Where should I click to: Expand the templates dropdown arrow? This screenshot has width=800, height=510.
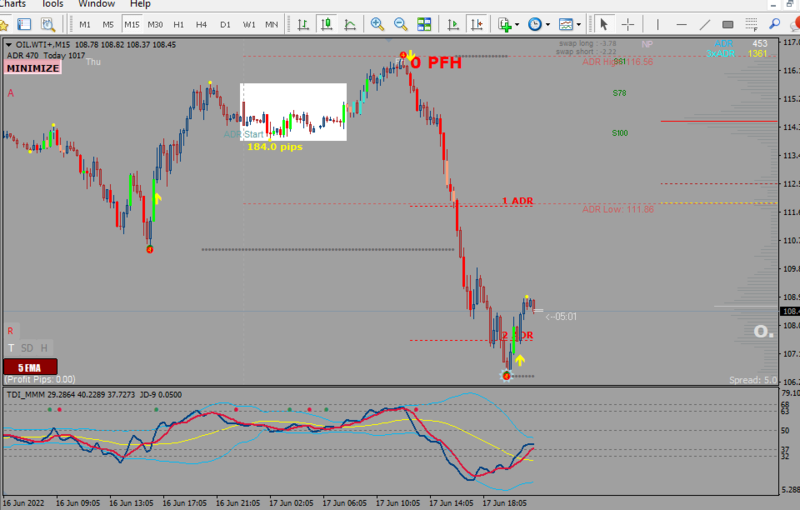click(x=579, y=24)
